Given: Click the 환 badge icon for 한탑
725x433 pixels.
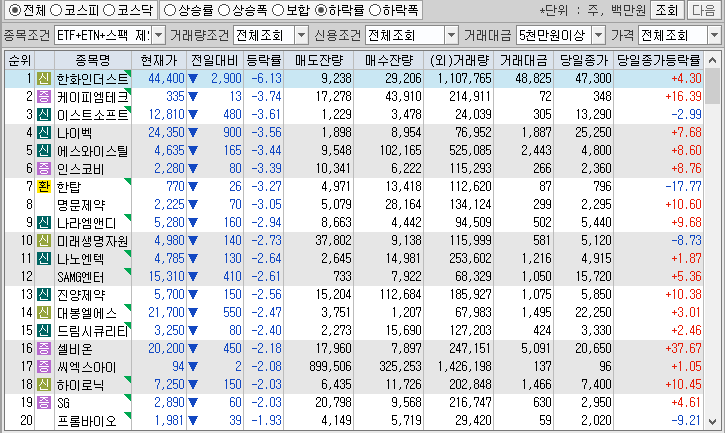Looking at the screenshot, I should pos(44,187).
